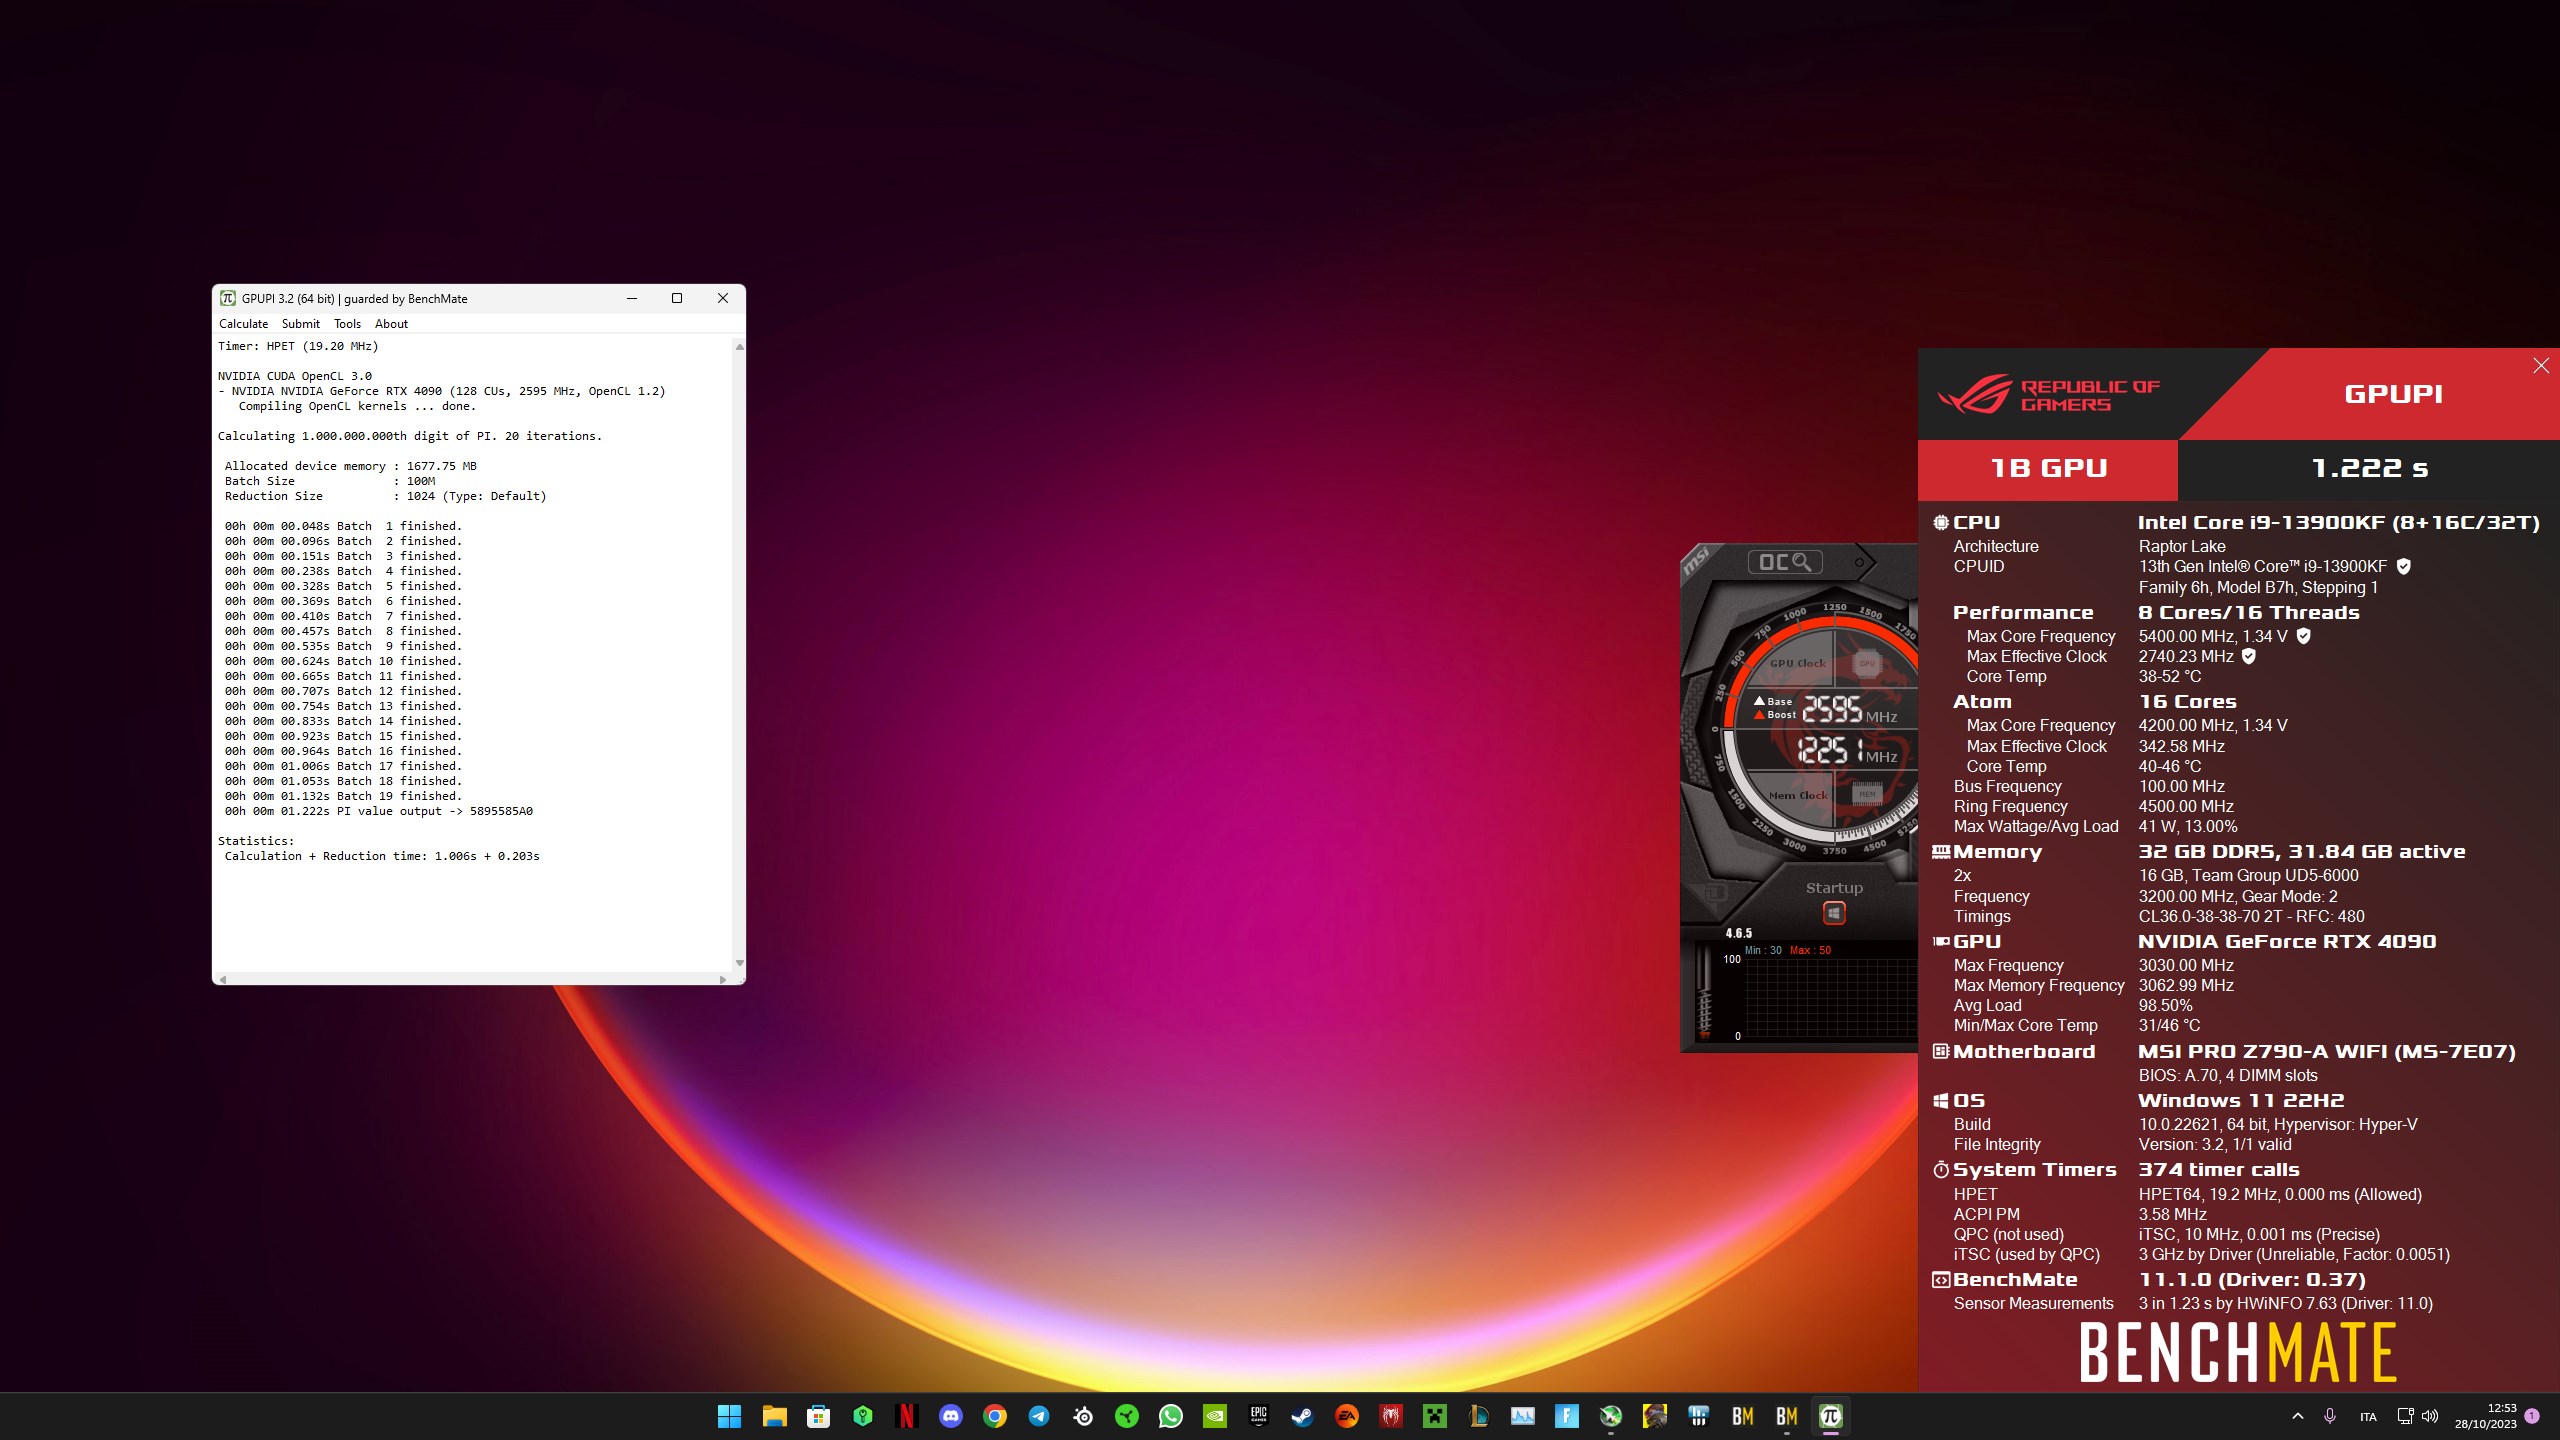Click the MSI logo in Afterburner corner
Image resolution: width=2560 pixels, height=1440 pixels.
(x=1696, y=562)
